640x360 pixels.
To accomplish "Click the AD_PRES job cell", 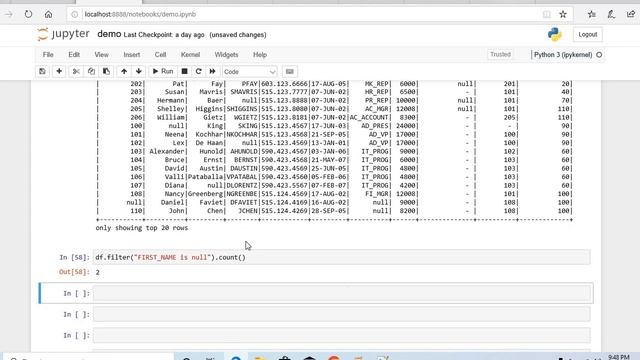I will pyautogui.click(x=375, y=126).
